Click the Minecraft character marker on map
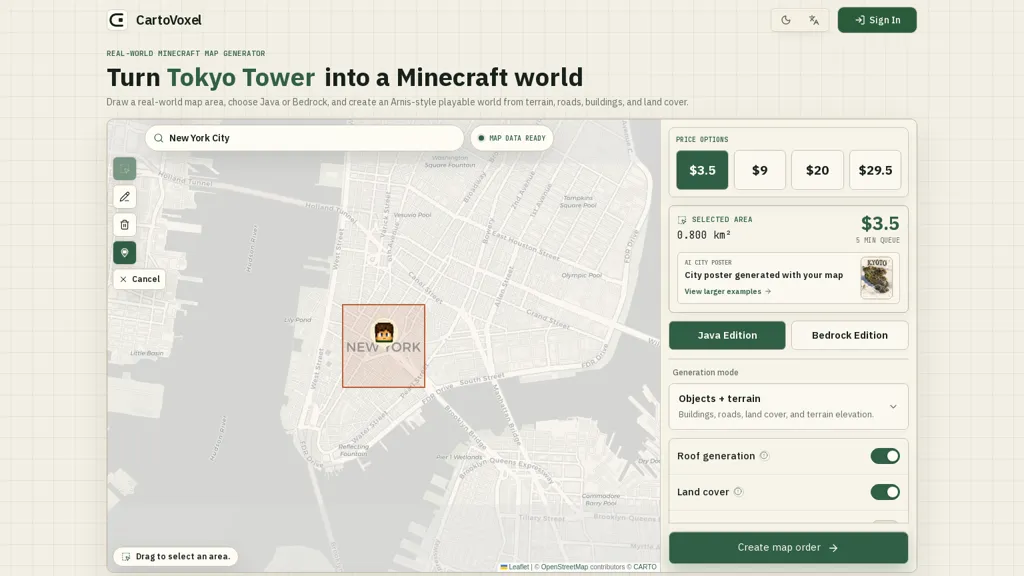This screenshot has height=576, width=1024. (x=383, y=332)
